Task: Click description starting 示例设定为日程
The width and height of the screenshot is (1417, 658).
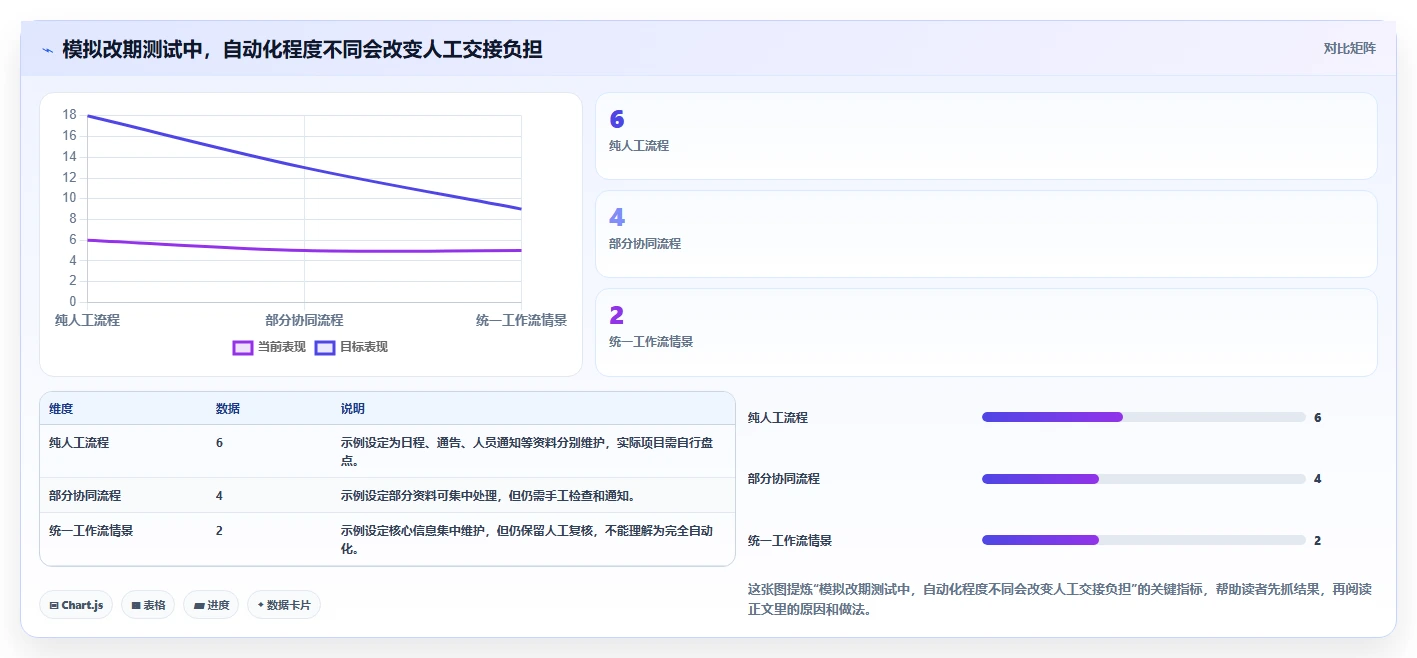Action: pos(527,451)
